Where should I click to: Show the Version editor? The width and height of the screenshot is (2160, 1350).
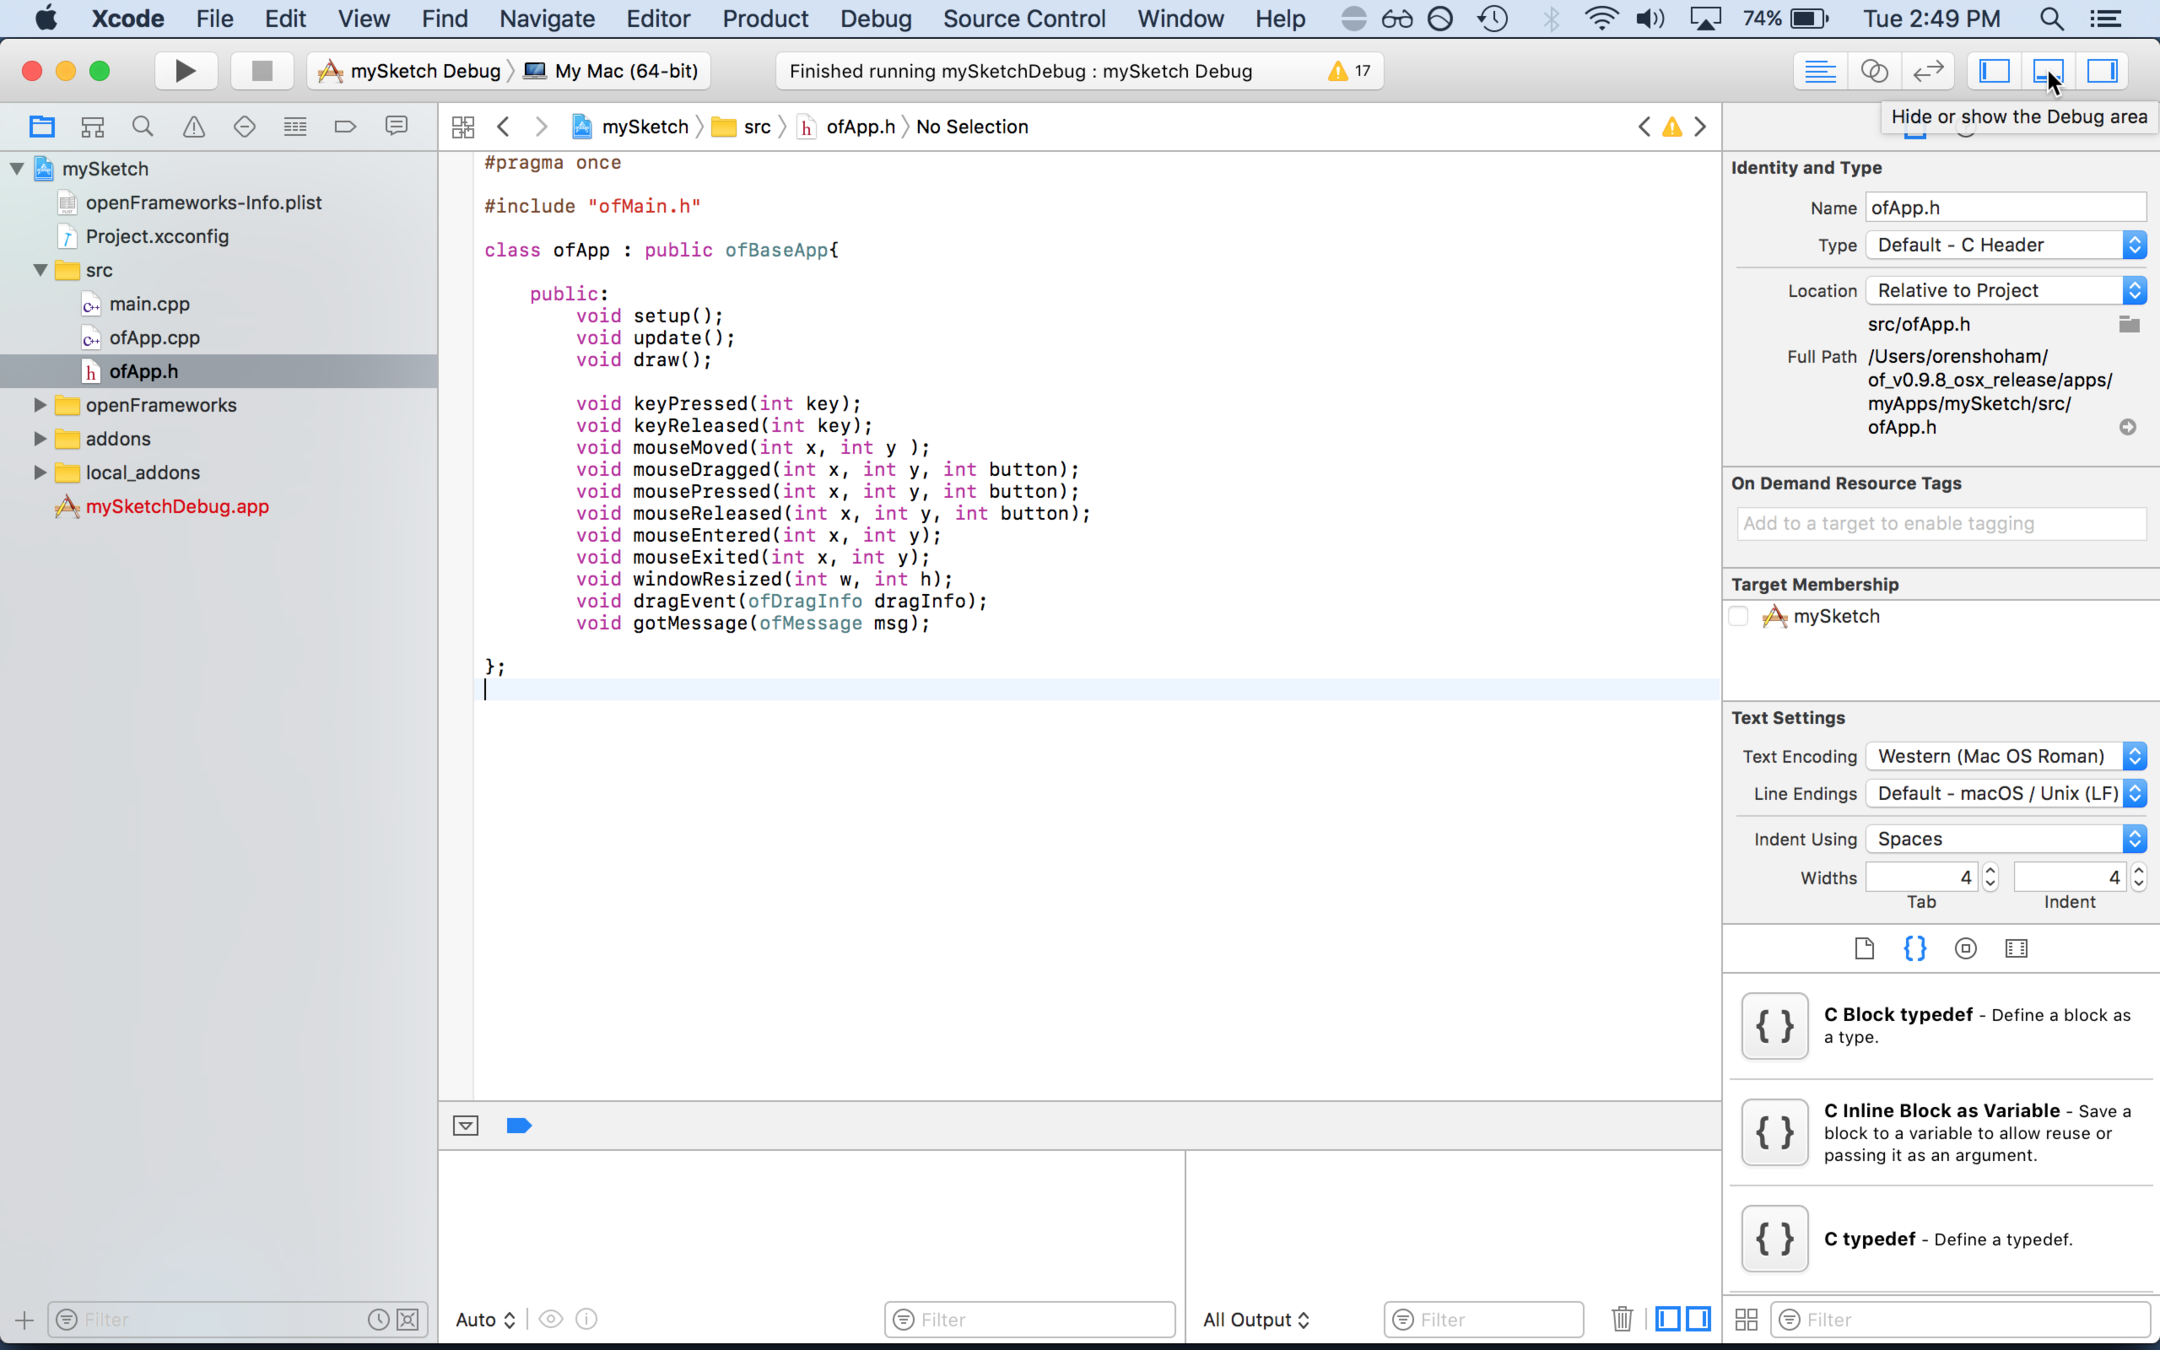pos(1928,71)
